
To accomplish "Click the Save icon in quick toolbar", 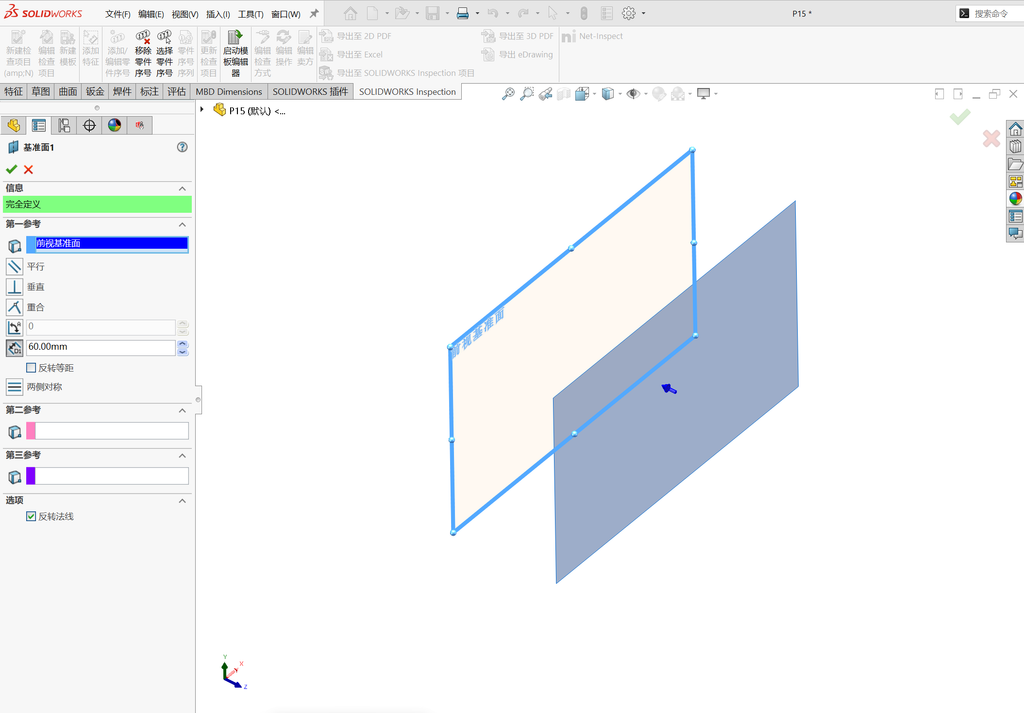I will [432, 13].
